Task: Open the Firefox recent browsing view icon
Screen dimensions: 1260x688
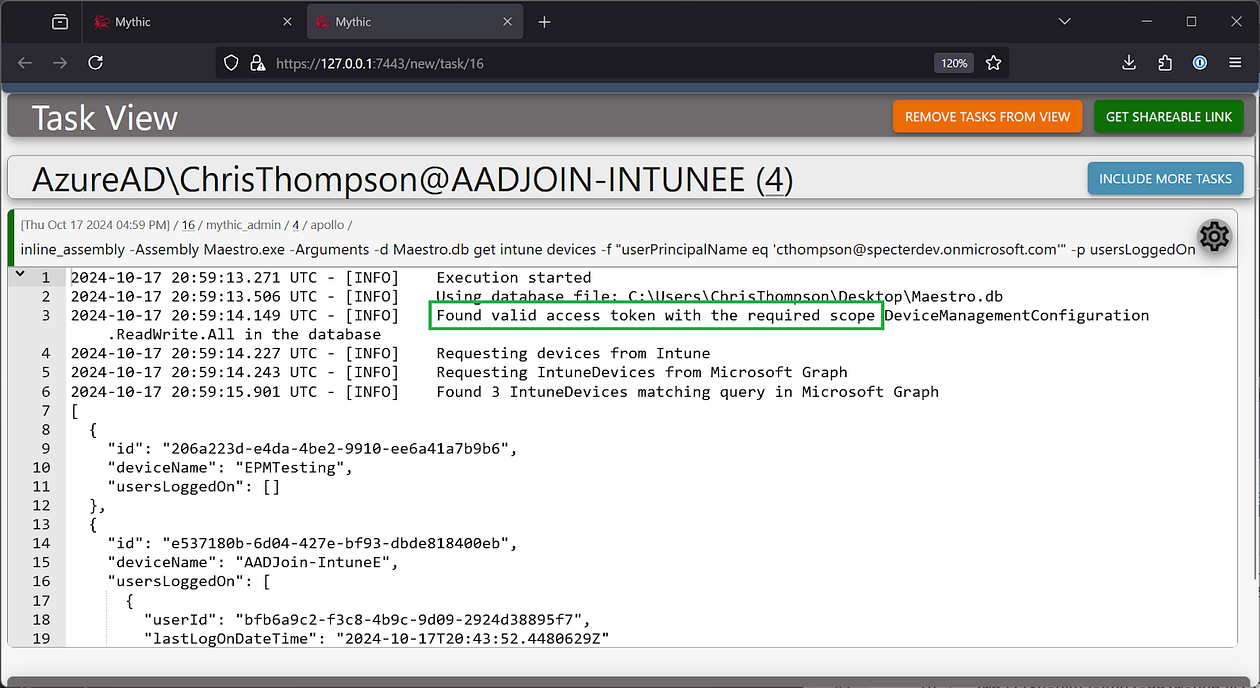Action: point(60,22)
